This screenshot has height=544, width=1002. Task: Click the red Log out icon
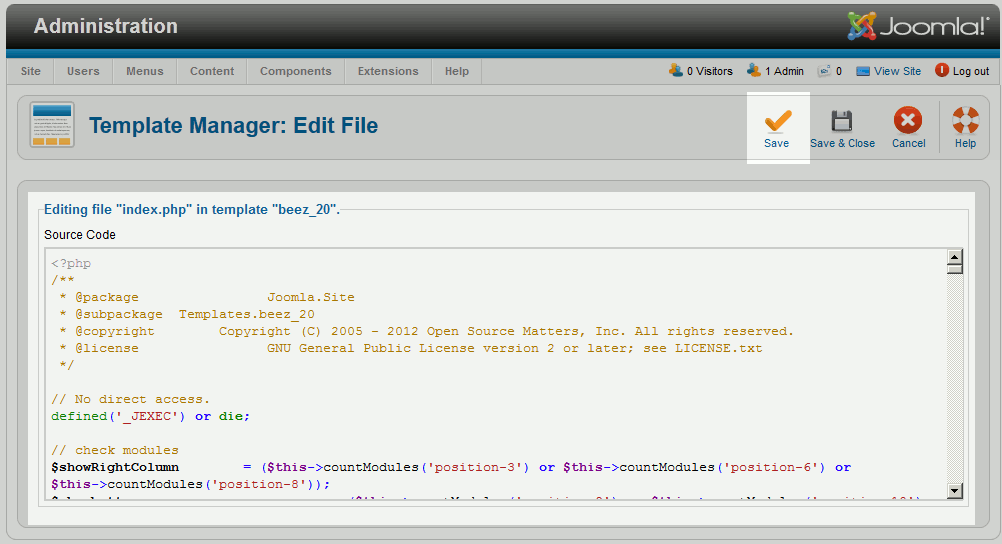(942, 70)
